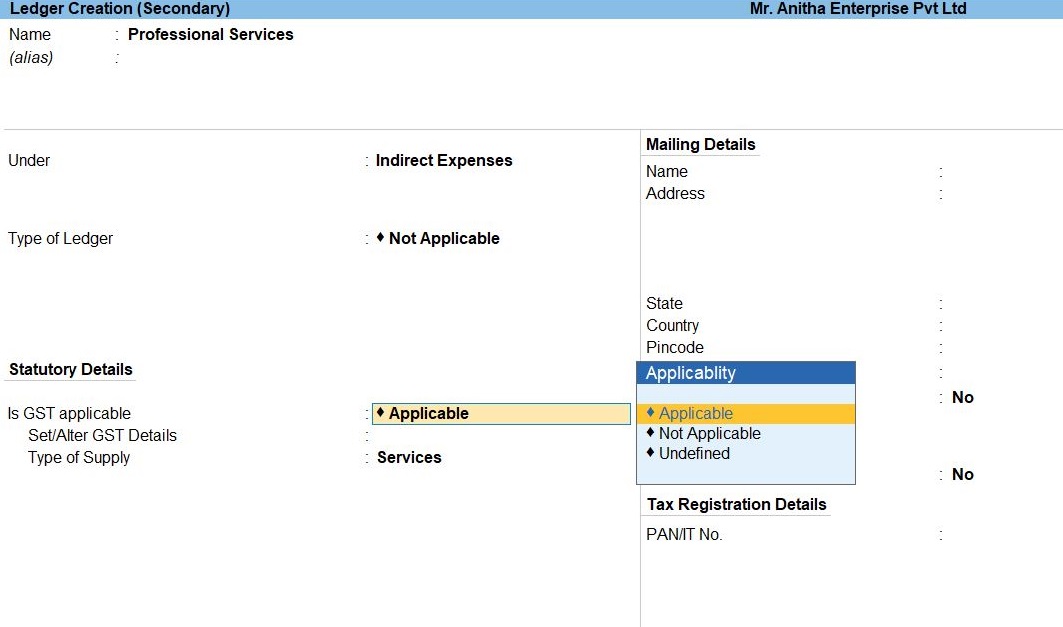Select Applicable in the Applicablity list

pyautogui.click(x=695, y=414)
